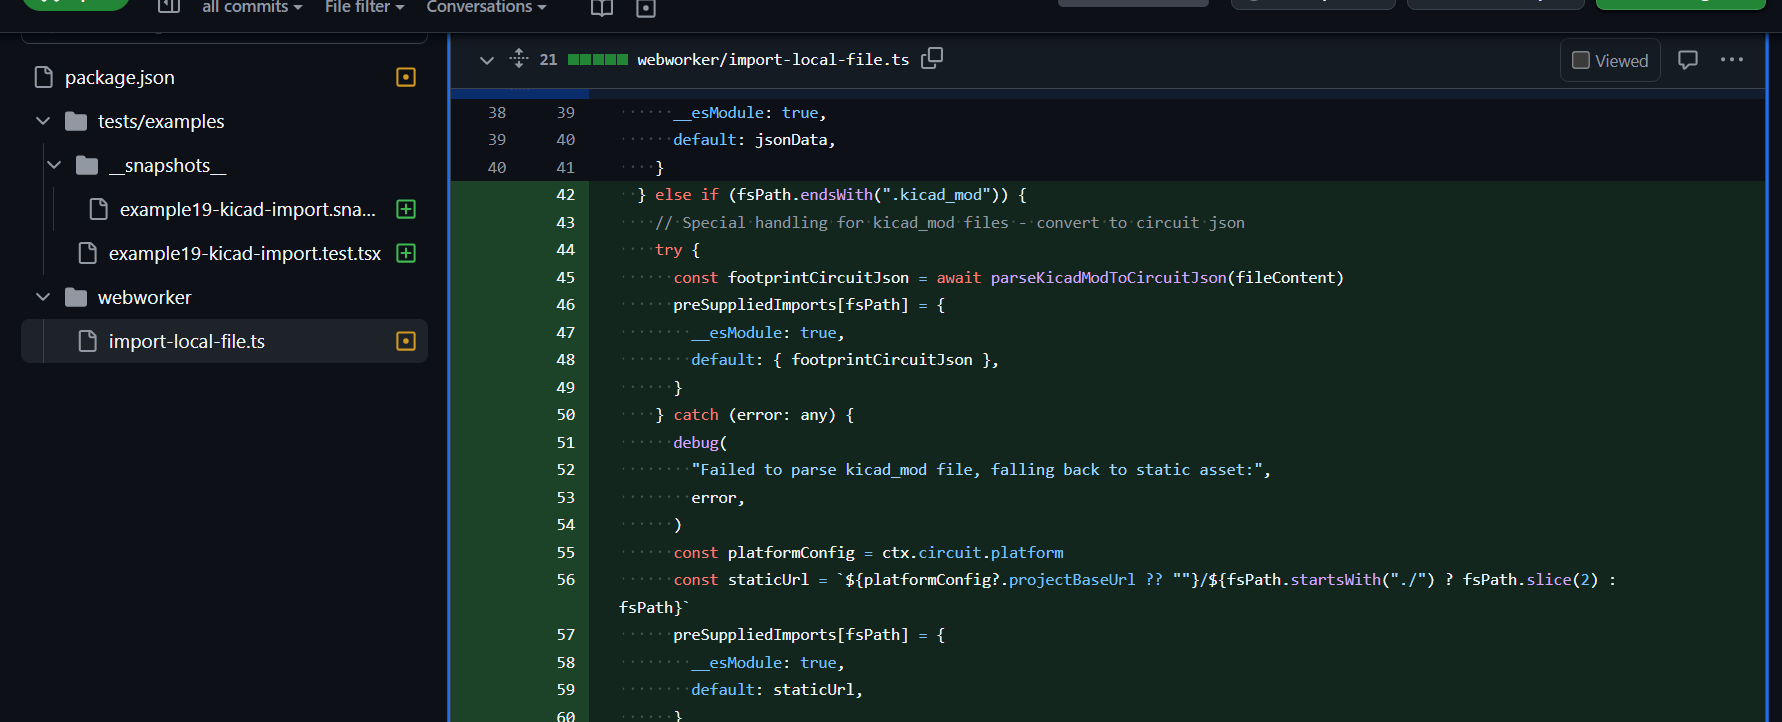
Task: Collapse the tests/examples folder
Action: (x=43, y=121)
